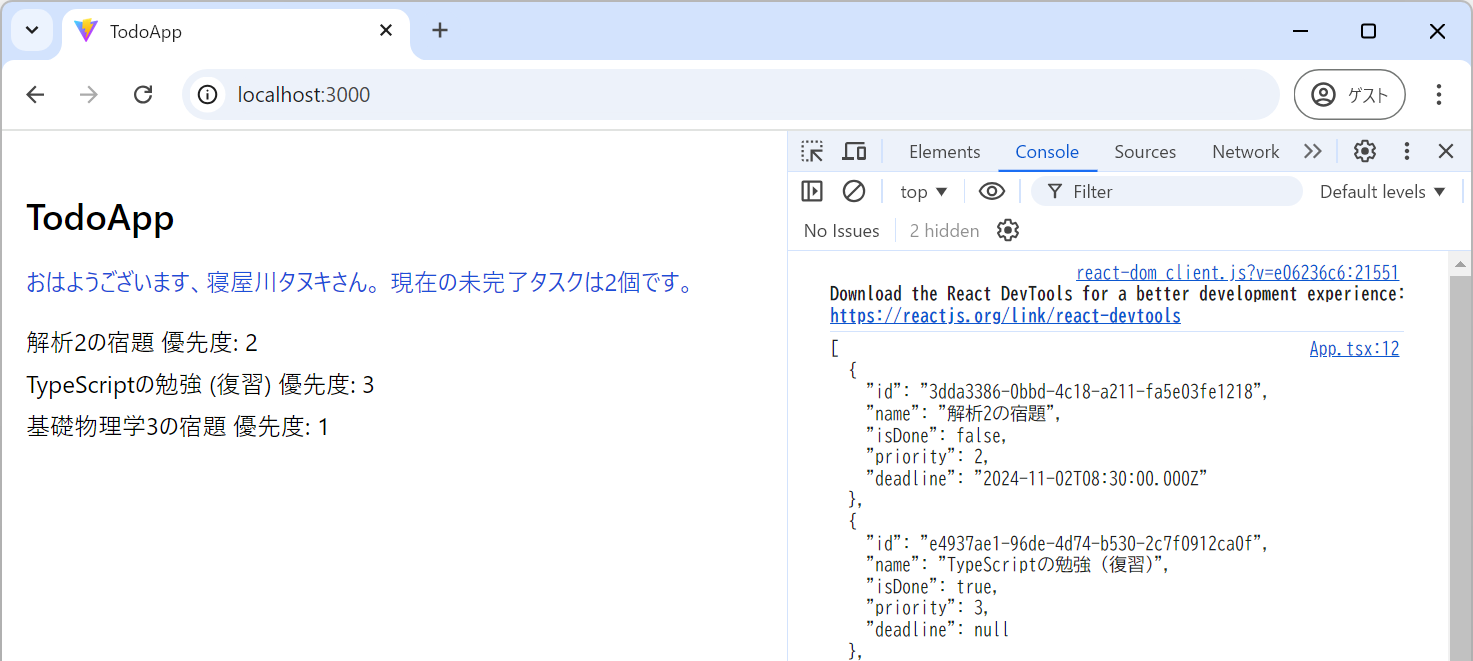Go back to previous page
The width and height of the screenshot is (1473, 661).
[x=35, y=95]
